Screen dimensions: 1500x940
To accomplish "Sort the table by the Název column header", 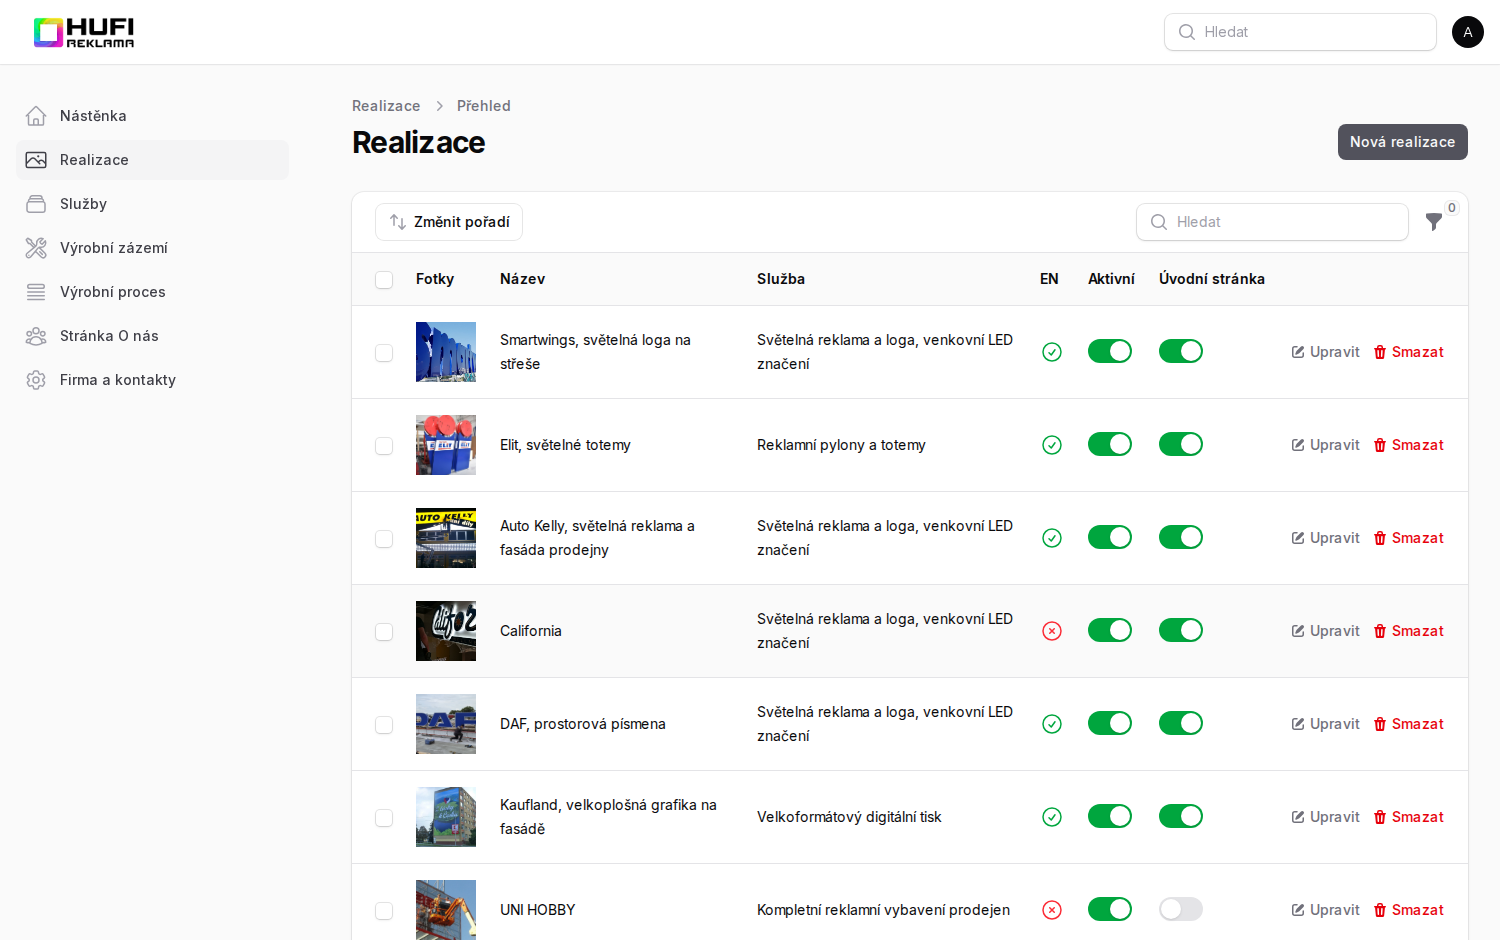I will tap(523, 279).
